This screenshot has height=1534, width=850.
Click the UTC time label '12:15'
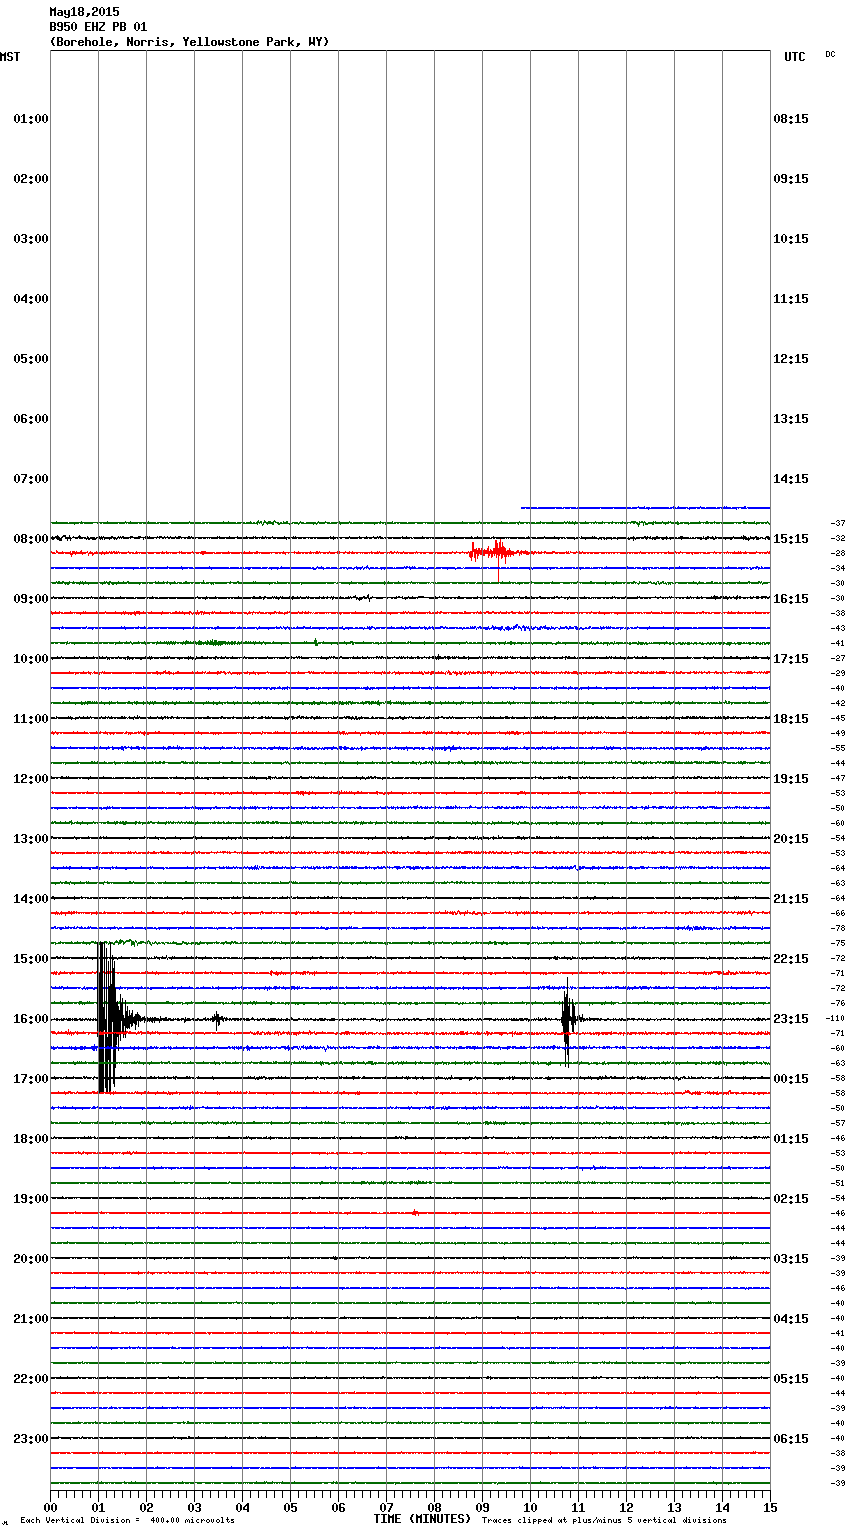pyautogui.click(x=791, y=359)
